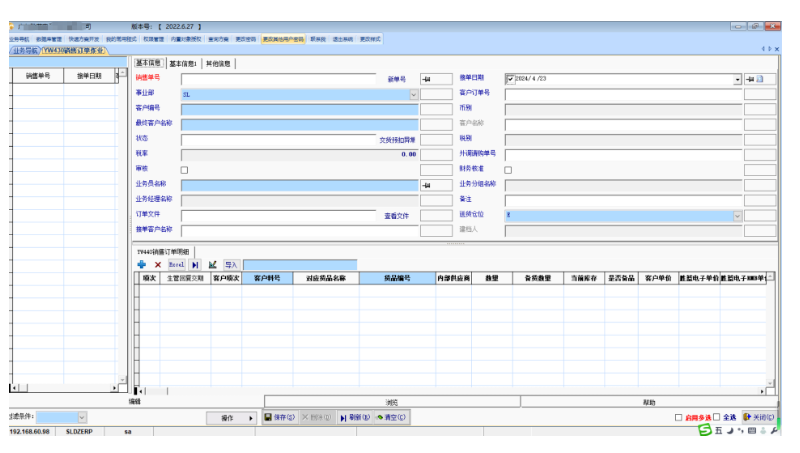Open the soft keyboard icon in input bar
The width and height of the screenshot is (800, 453).
tap(752, 431)
